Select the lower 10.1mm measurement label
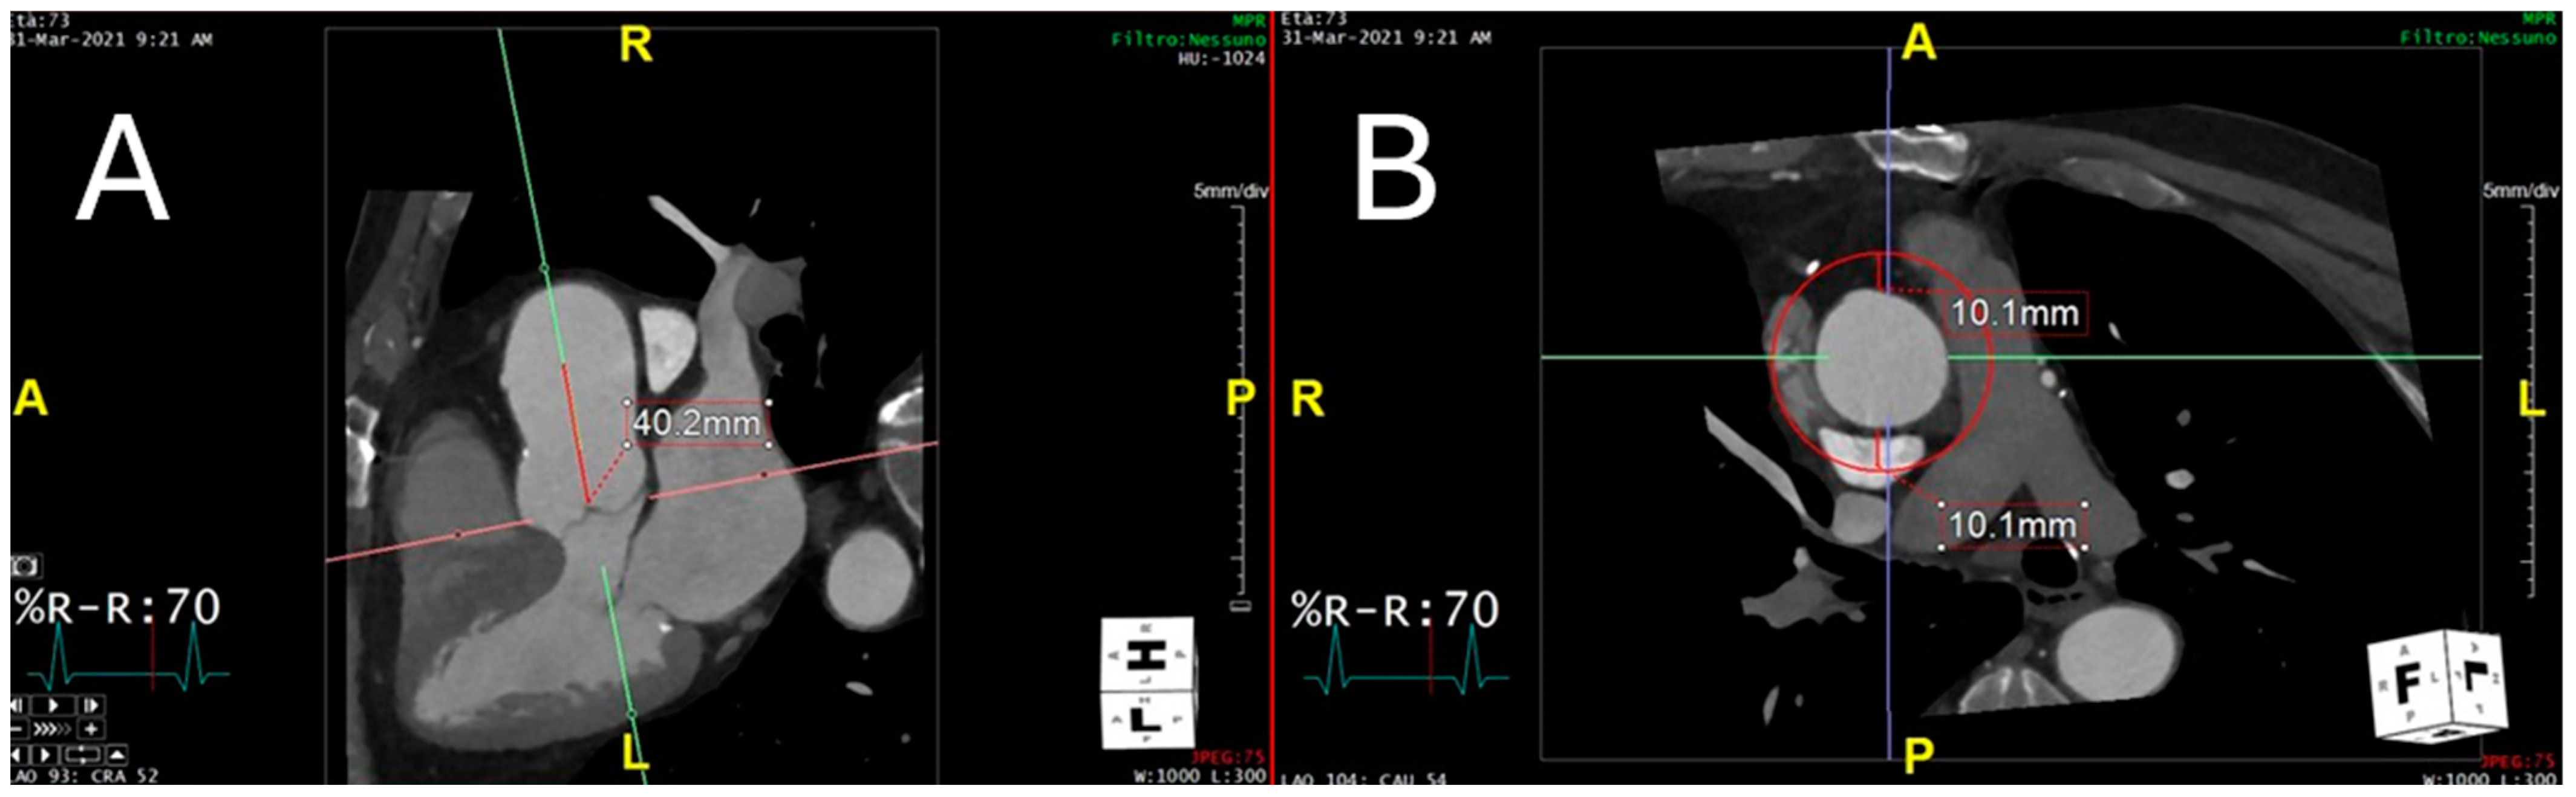 tap(2012, 526)
